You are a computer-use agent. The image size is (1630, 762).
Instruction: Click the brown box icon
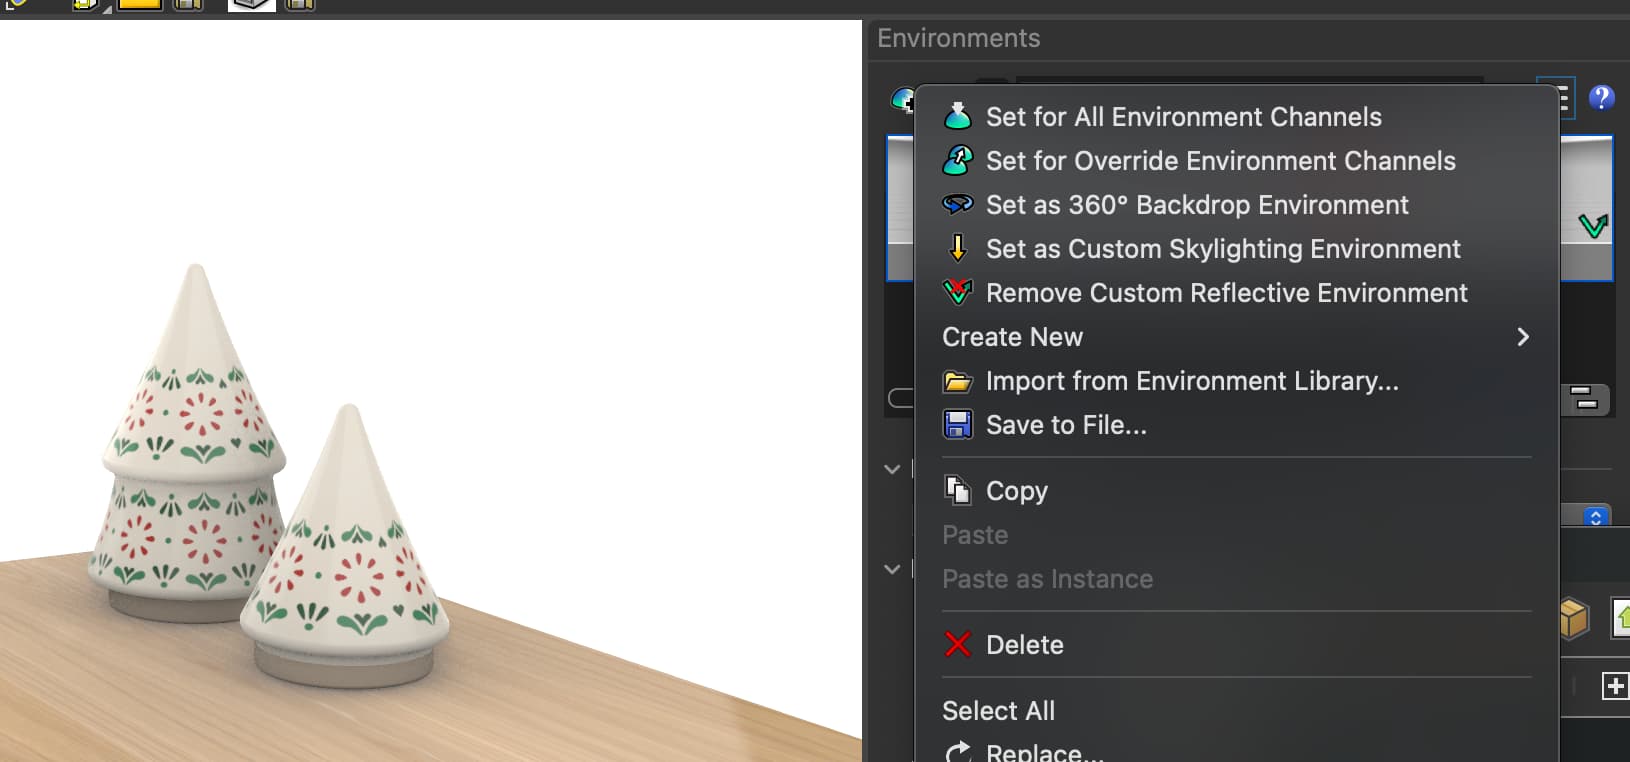point(1574,618)
